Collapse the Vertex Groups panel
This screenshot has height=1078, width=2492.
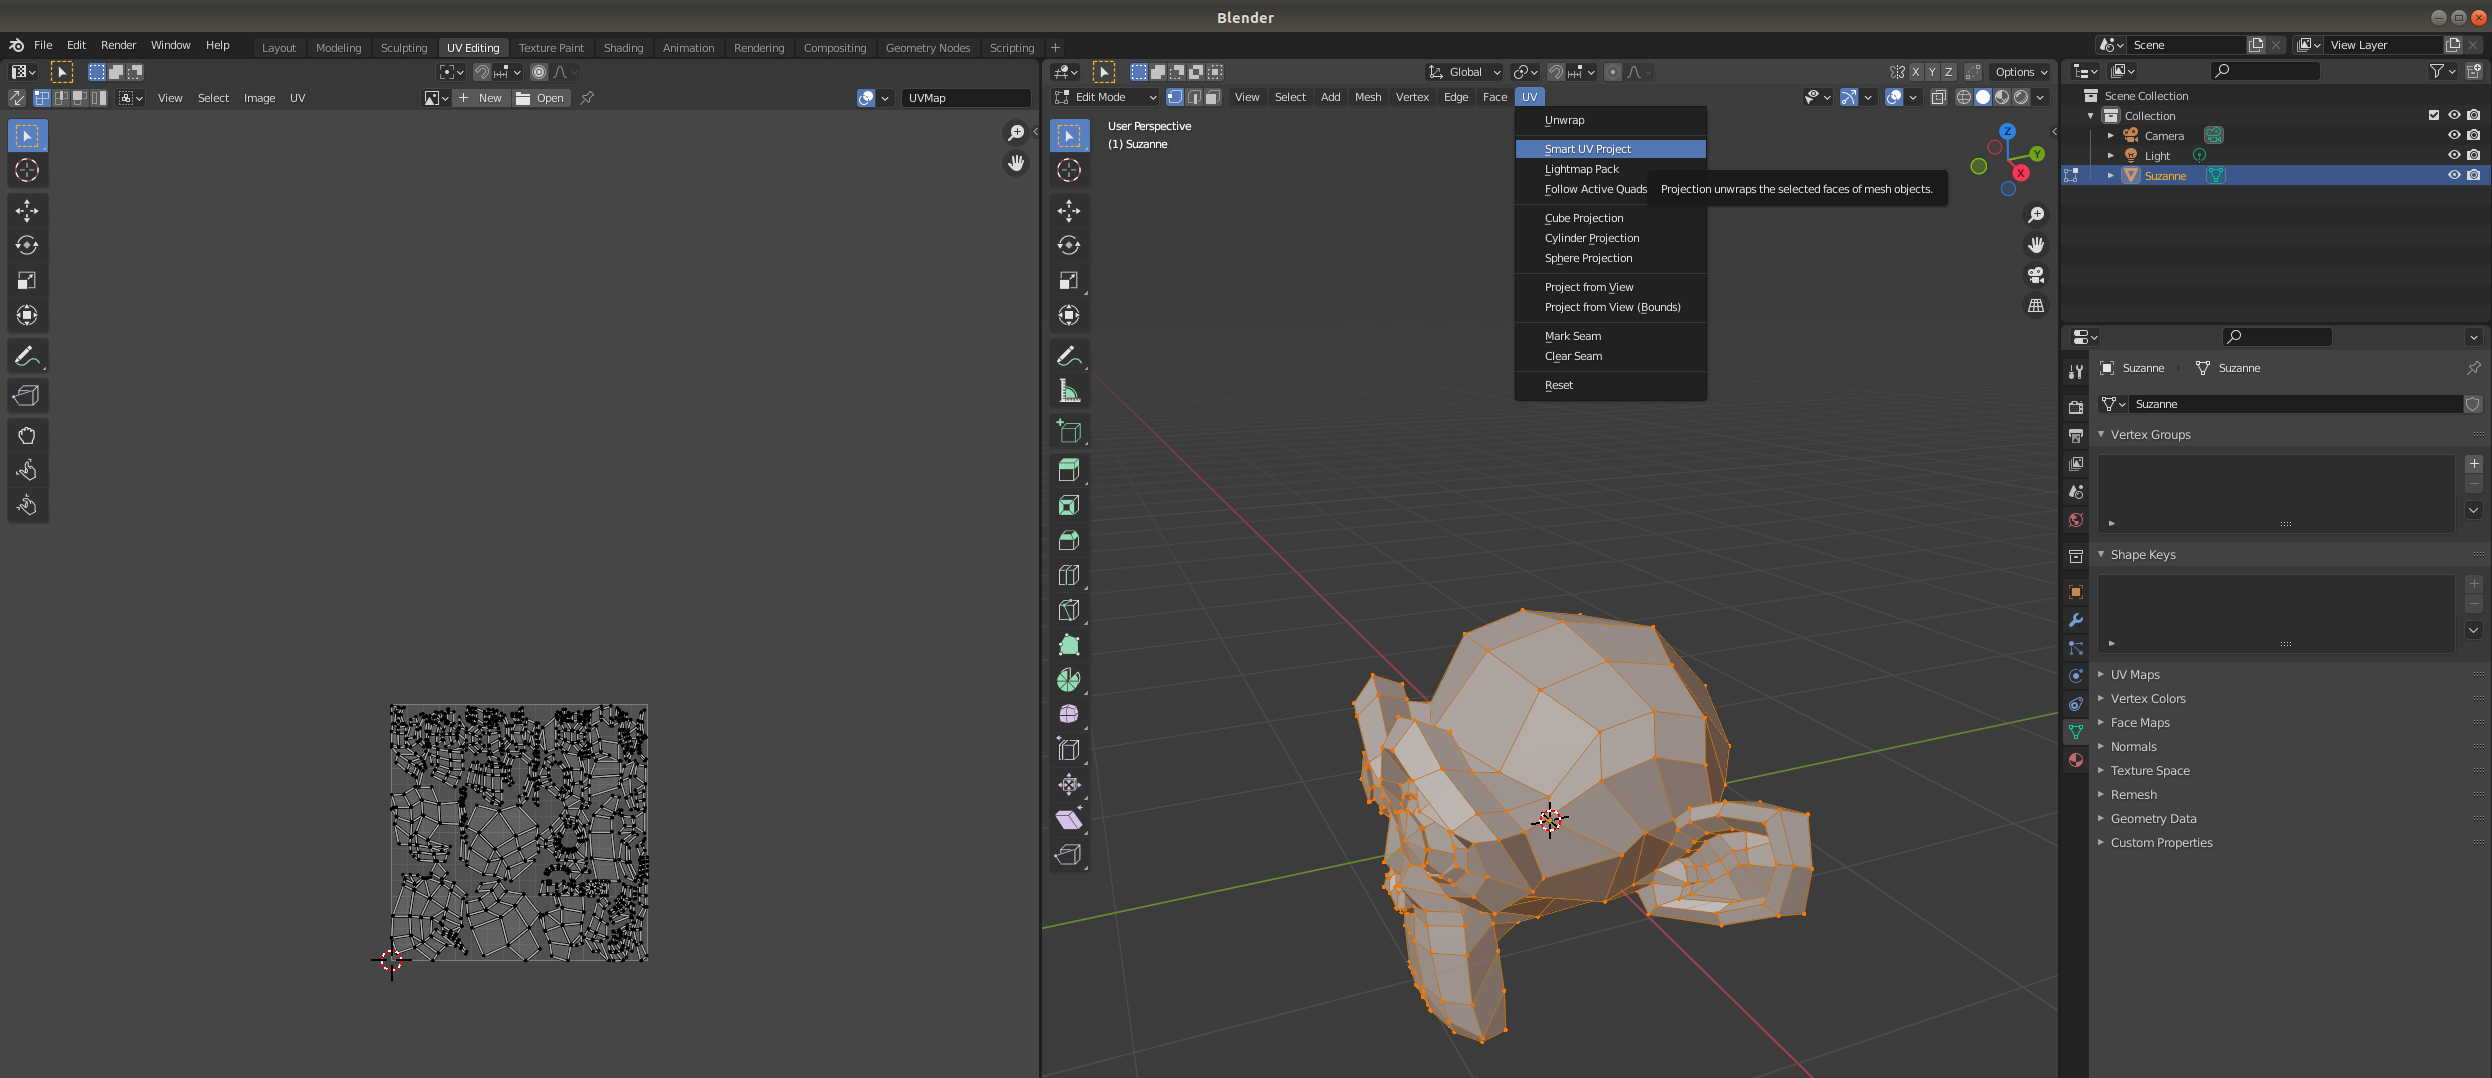(2150, 435)
